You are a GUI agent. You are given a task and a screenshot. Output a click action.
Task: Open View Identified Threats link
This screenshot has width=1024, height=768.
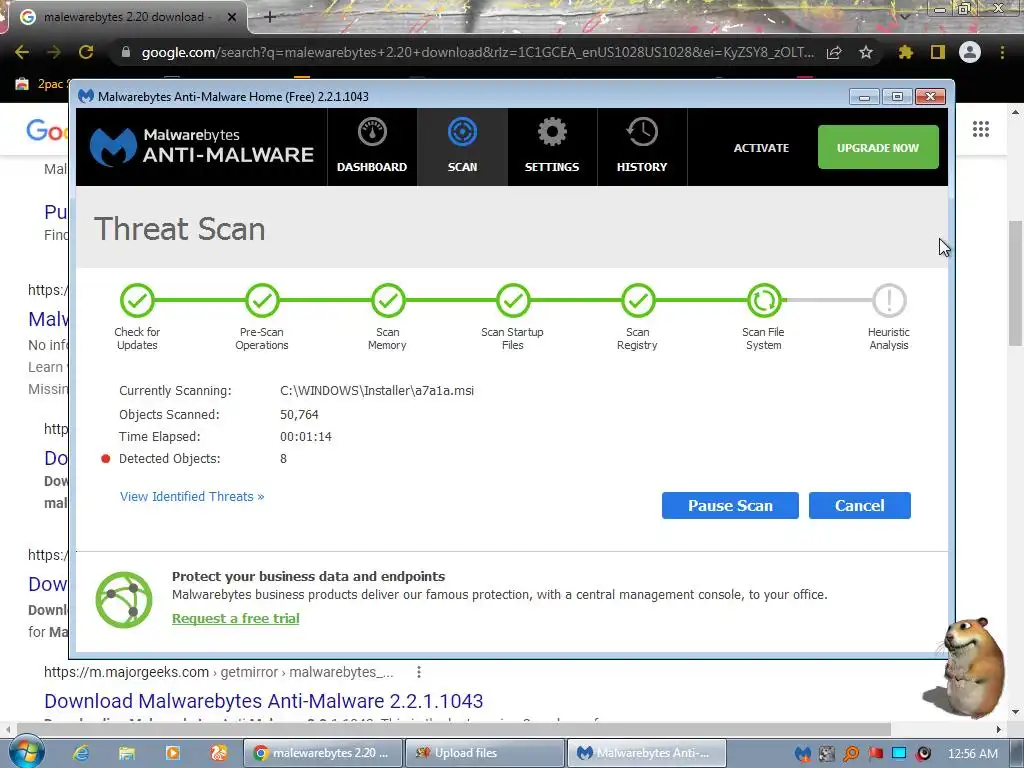coord(192,496)
